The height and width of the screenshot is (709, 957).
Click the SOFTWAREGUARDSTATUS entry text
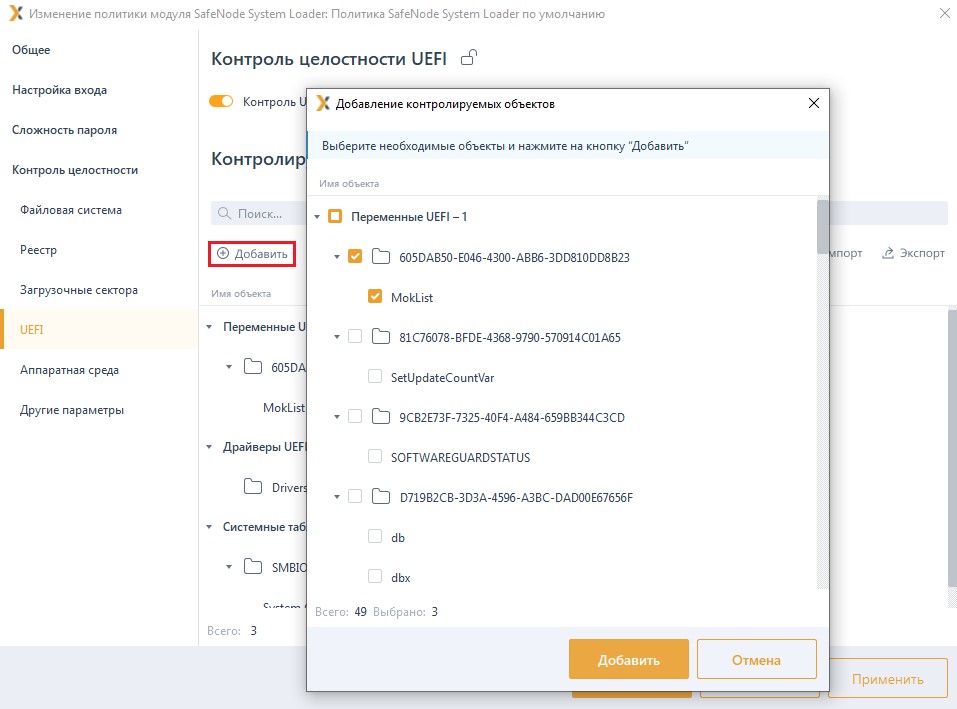click(460, 457)
